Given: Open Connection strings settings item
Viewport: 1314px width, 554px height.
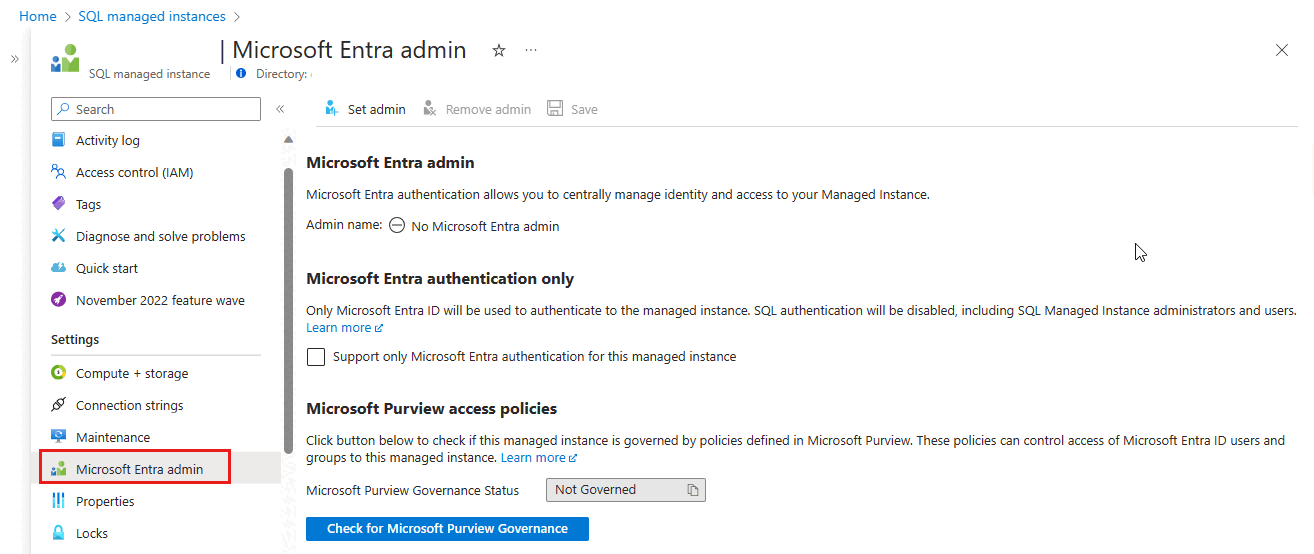Looking at the screenshot, I should click(129, 405).
